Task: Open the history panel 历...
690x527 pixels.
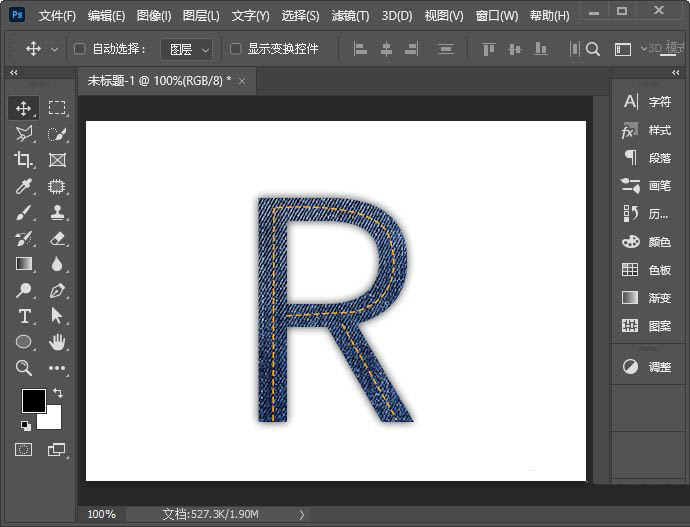Action: (x=646, y=213)
